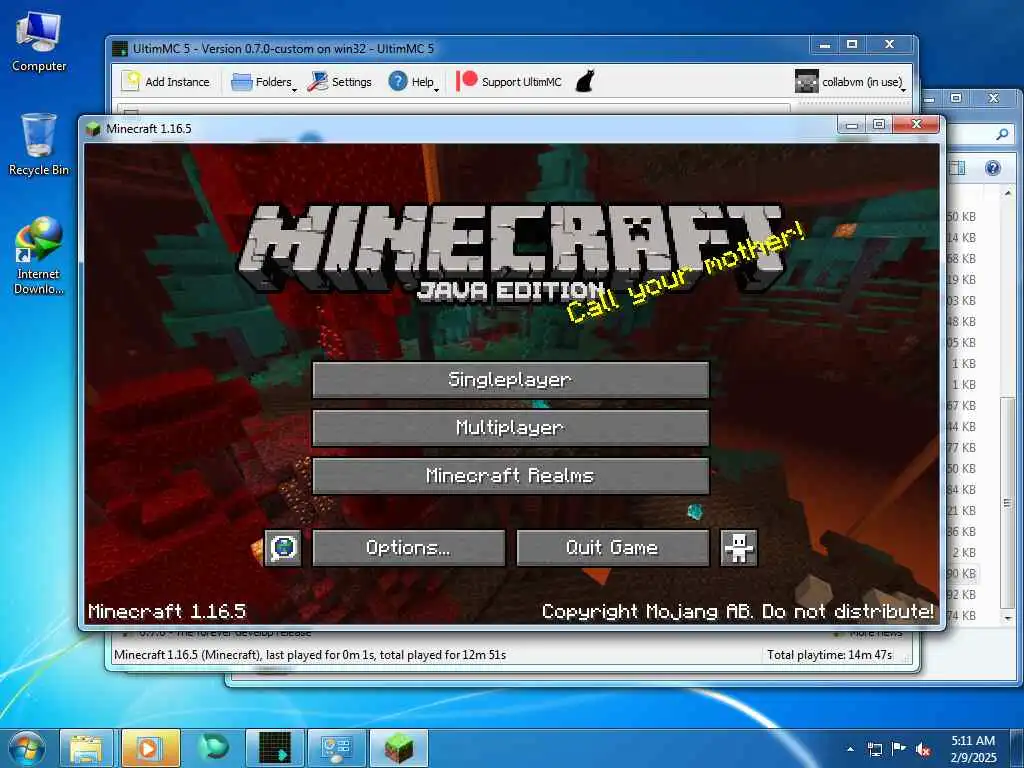Open File Explorer from the taskbar
The image size is (1024, 768).
pos(86,748)
